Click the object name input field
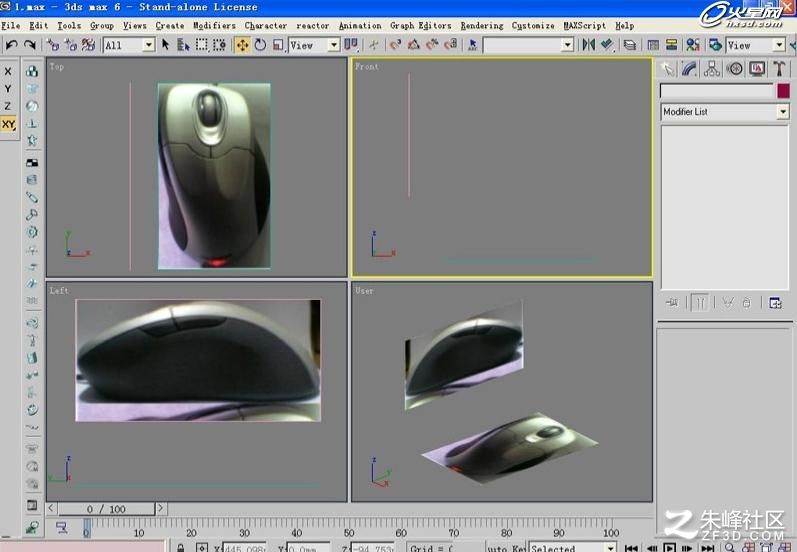This screenshot has height=552, width=797. 717,91
